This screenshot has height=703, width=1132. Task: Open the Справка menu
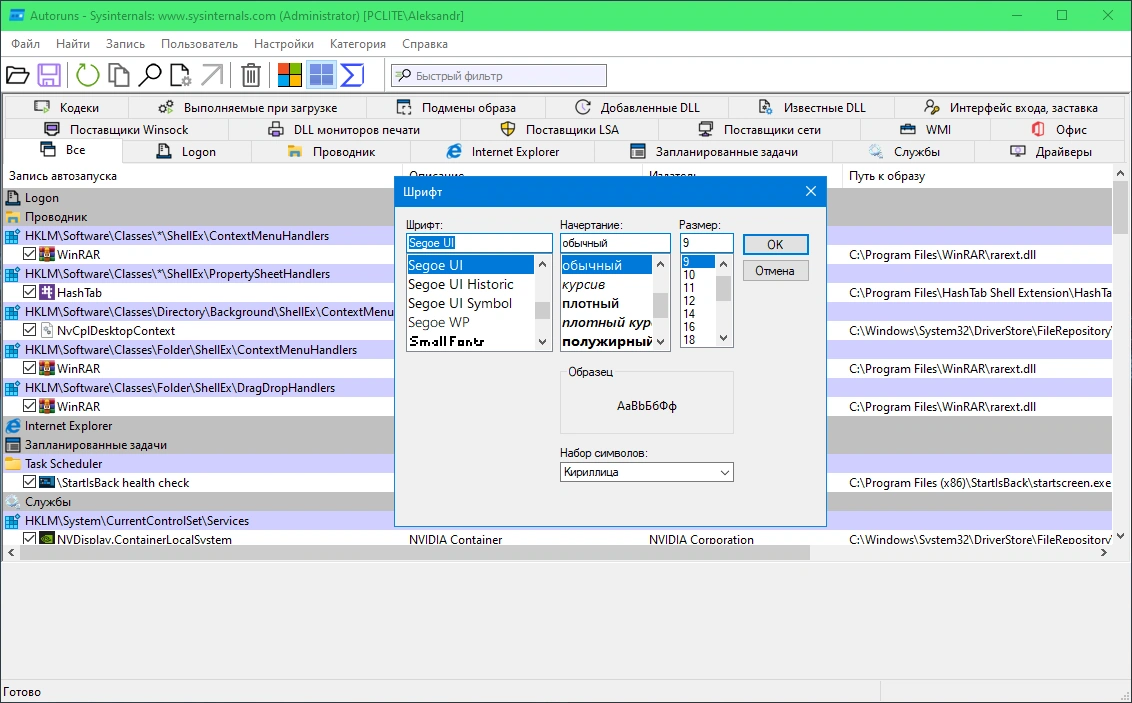click(424, 44)
